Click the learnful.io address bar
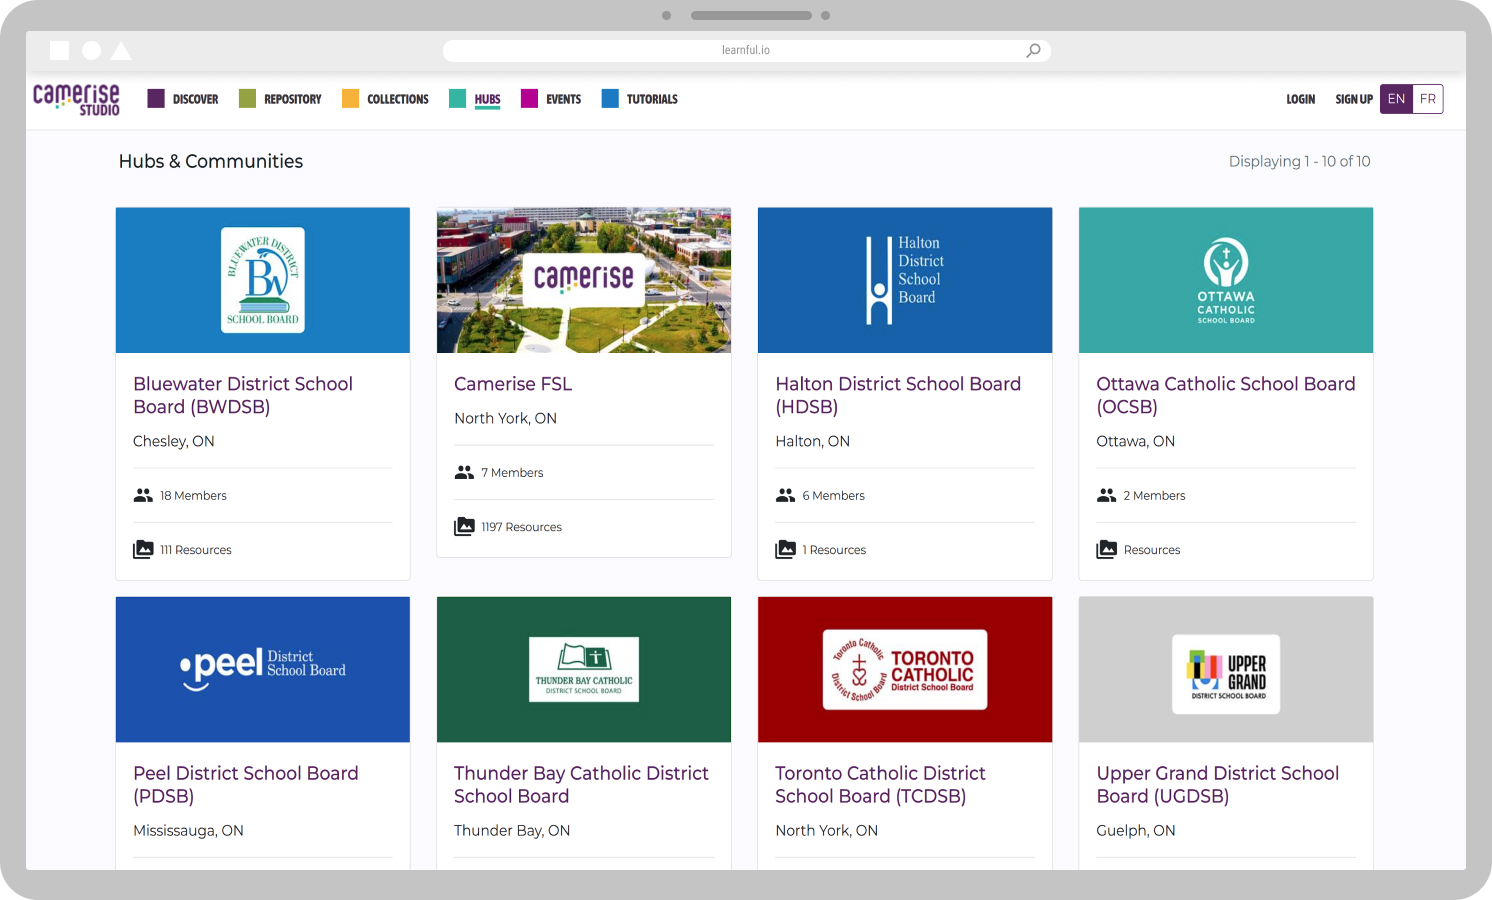 tap(746, 50)
